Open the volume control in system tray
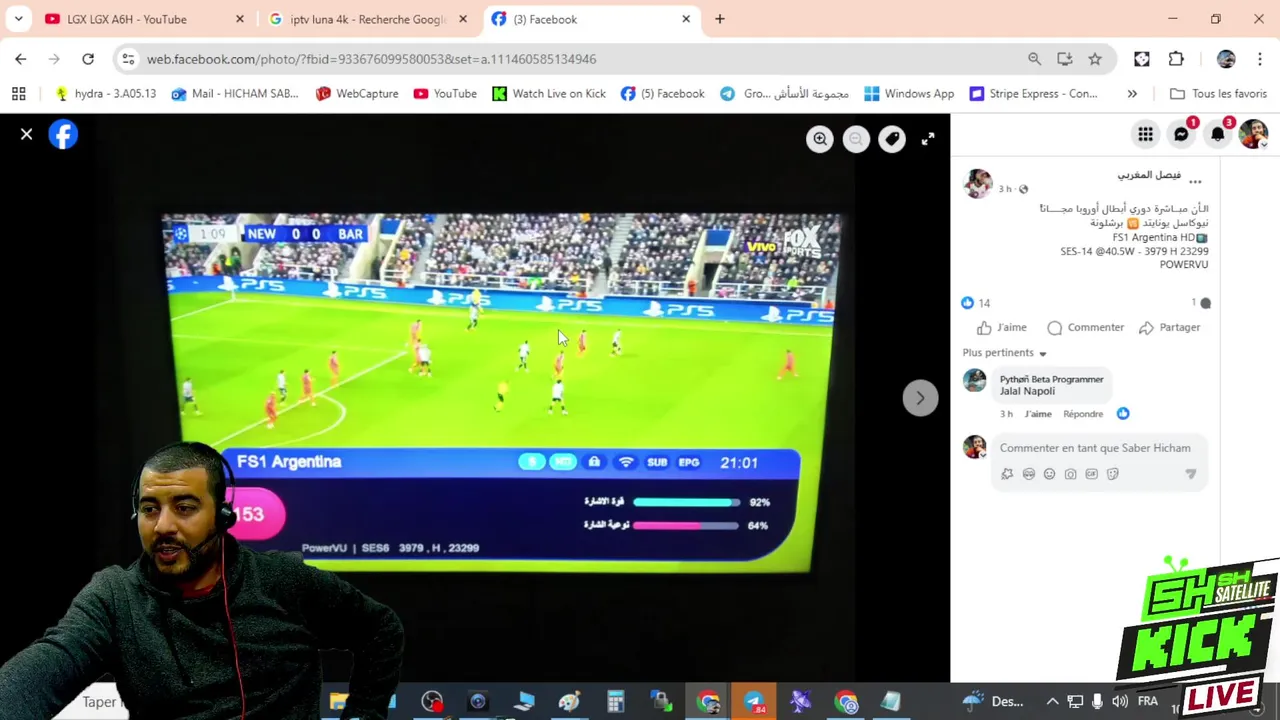The width and height of the screenshot is (1280, 720). point(1120,702)
